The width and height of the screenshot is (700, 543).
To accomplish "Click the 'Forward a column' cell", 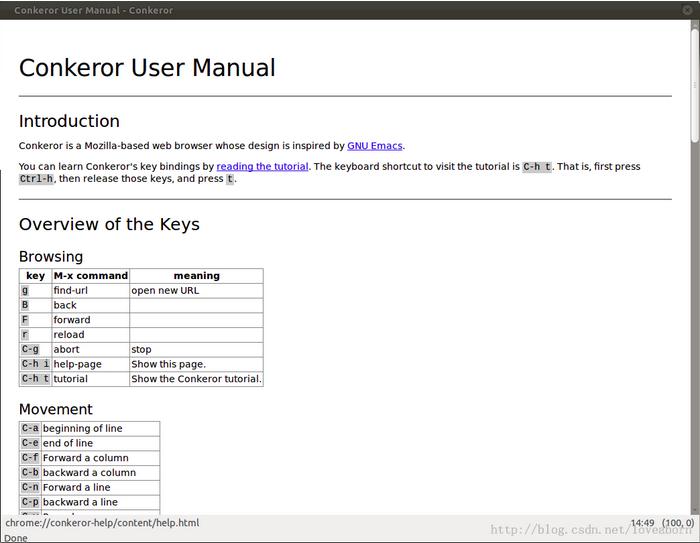I will (x=100, y=458).
